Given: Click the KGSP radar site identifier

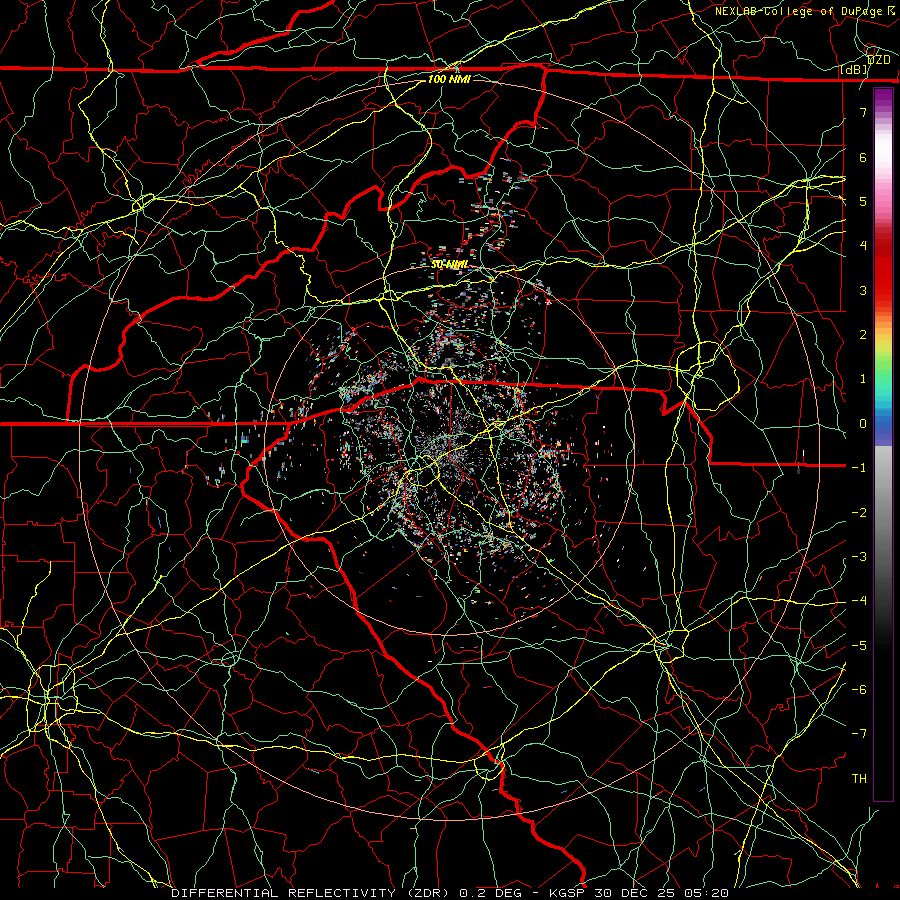Looking at the screenshot, I should (568, 893).
